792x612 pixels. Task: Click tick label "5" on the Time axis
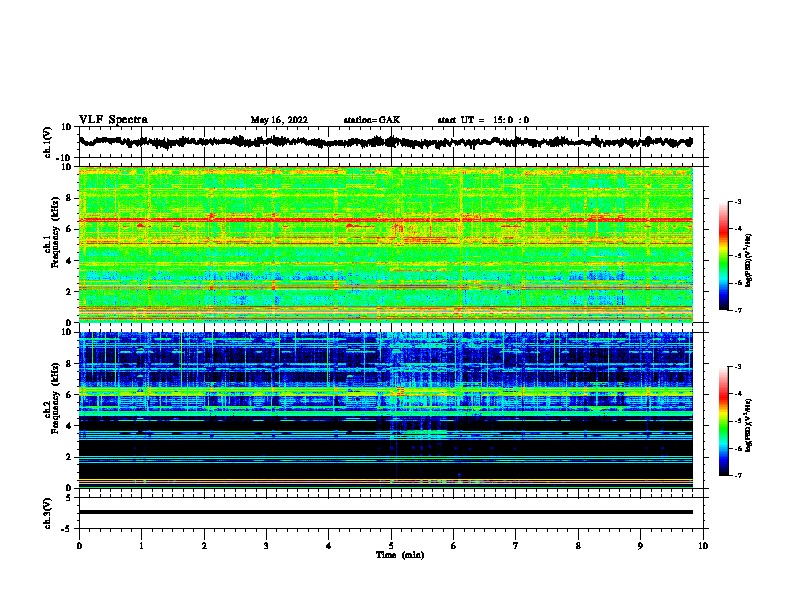click(391, 546)
